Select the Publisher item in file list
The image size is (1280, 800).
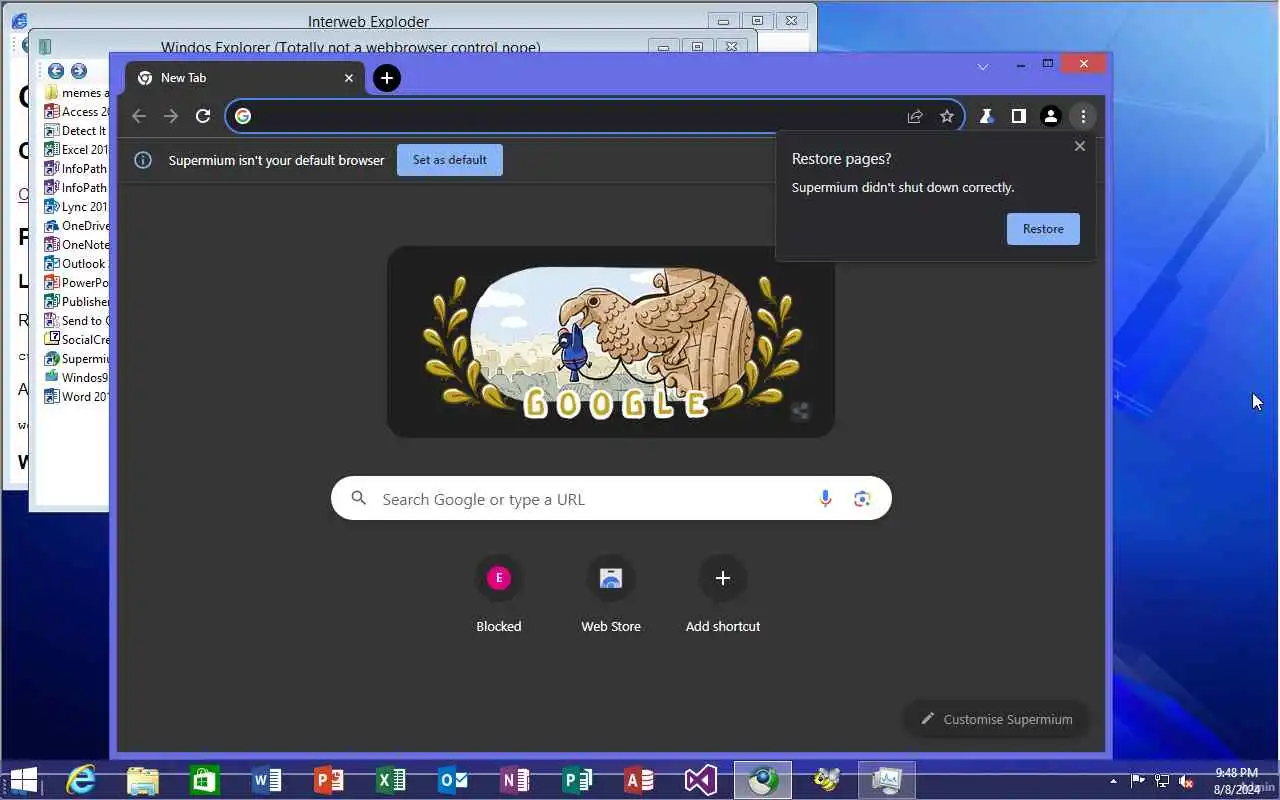pyautogui.click(x=77, y=302)
